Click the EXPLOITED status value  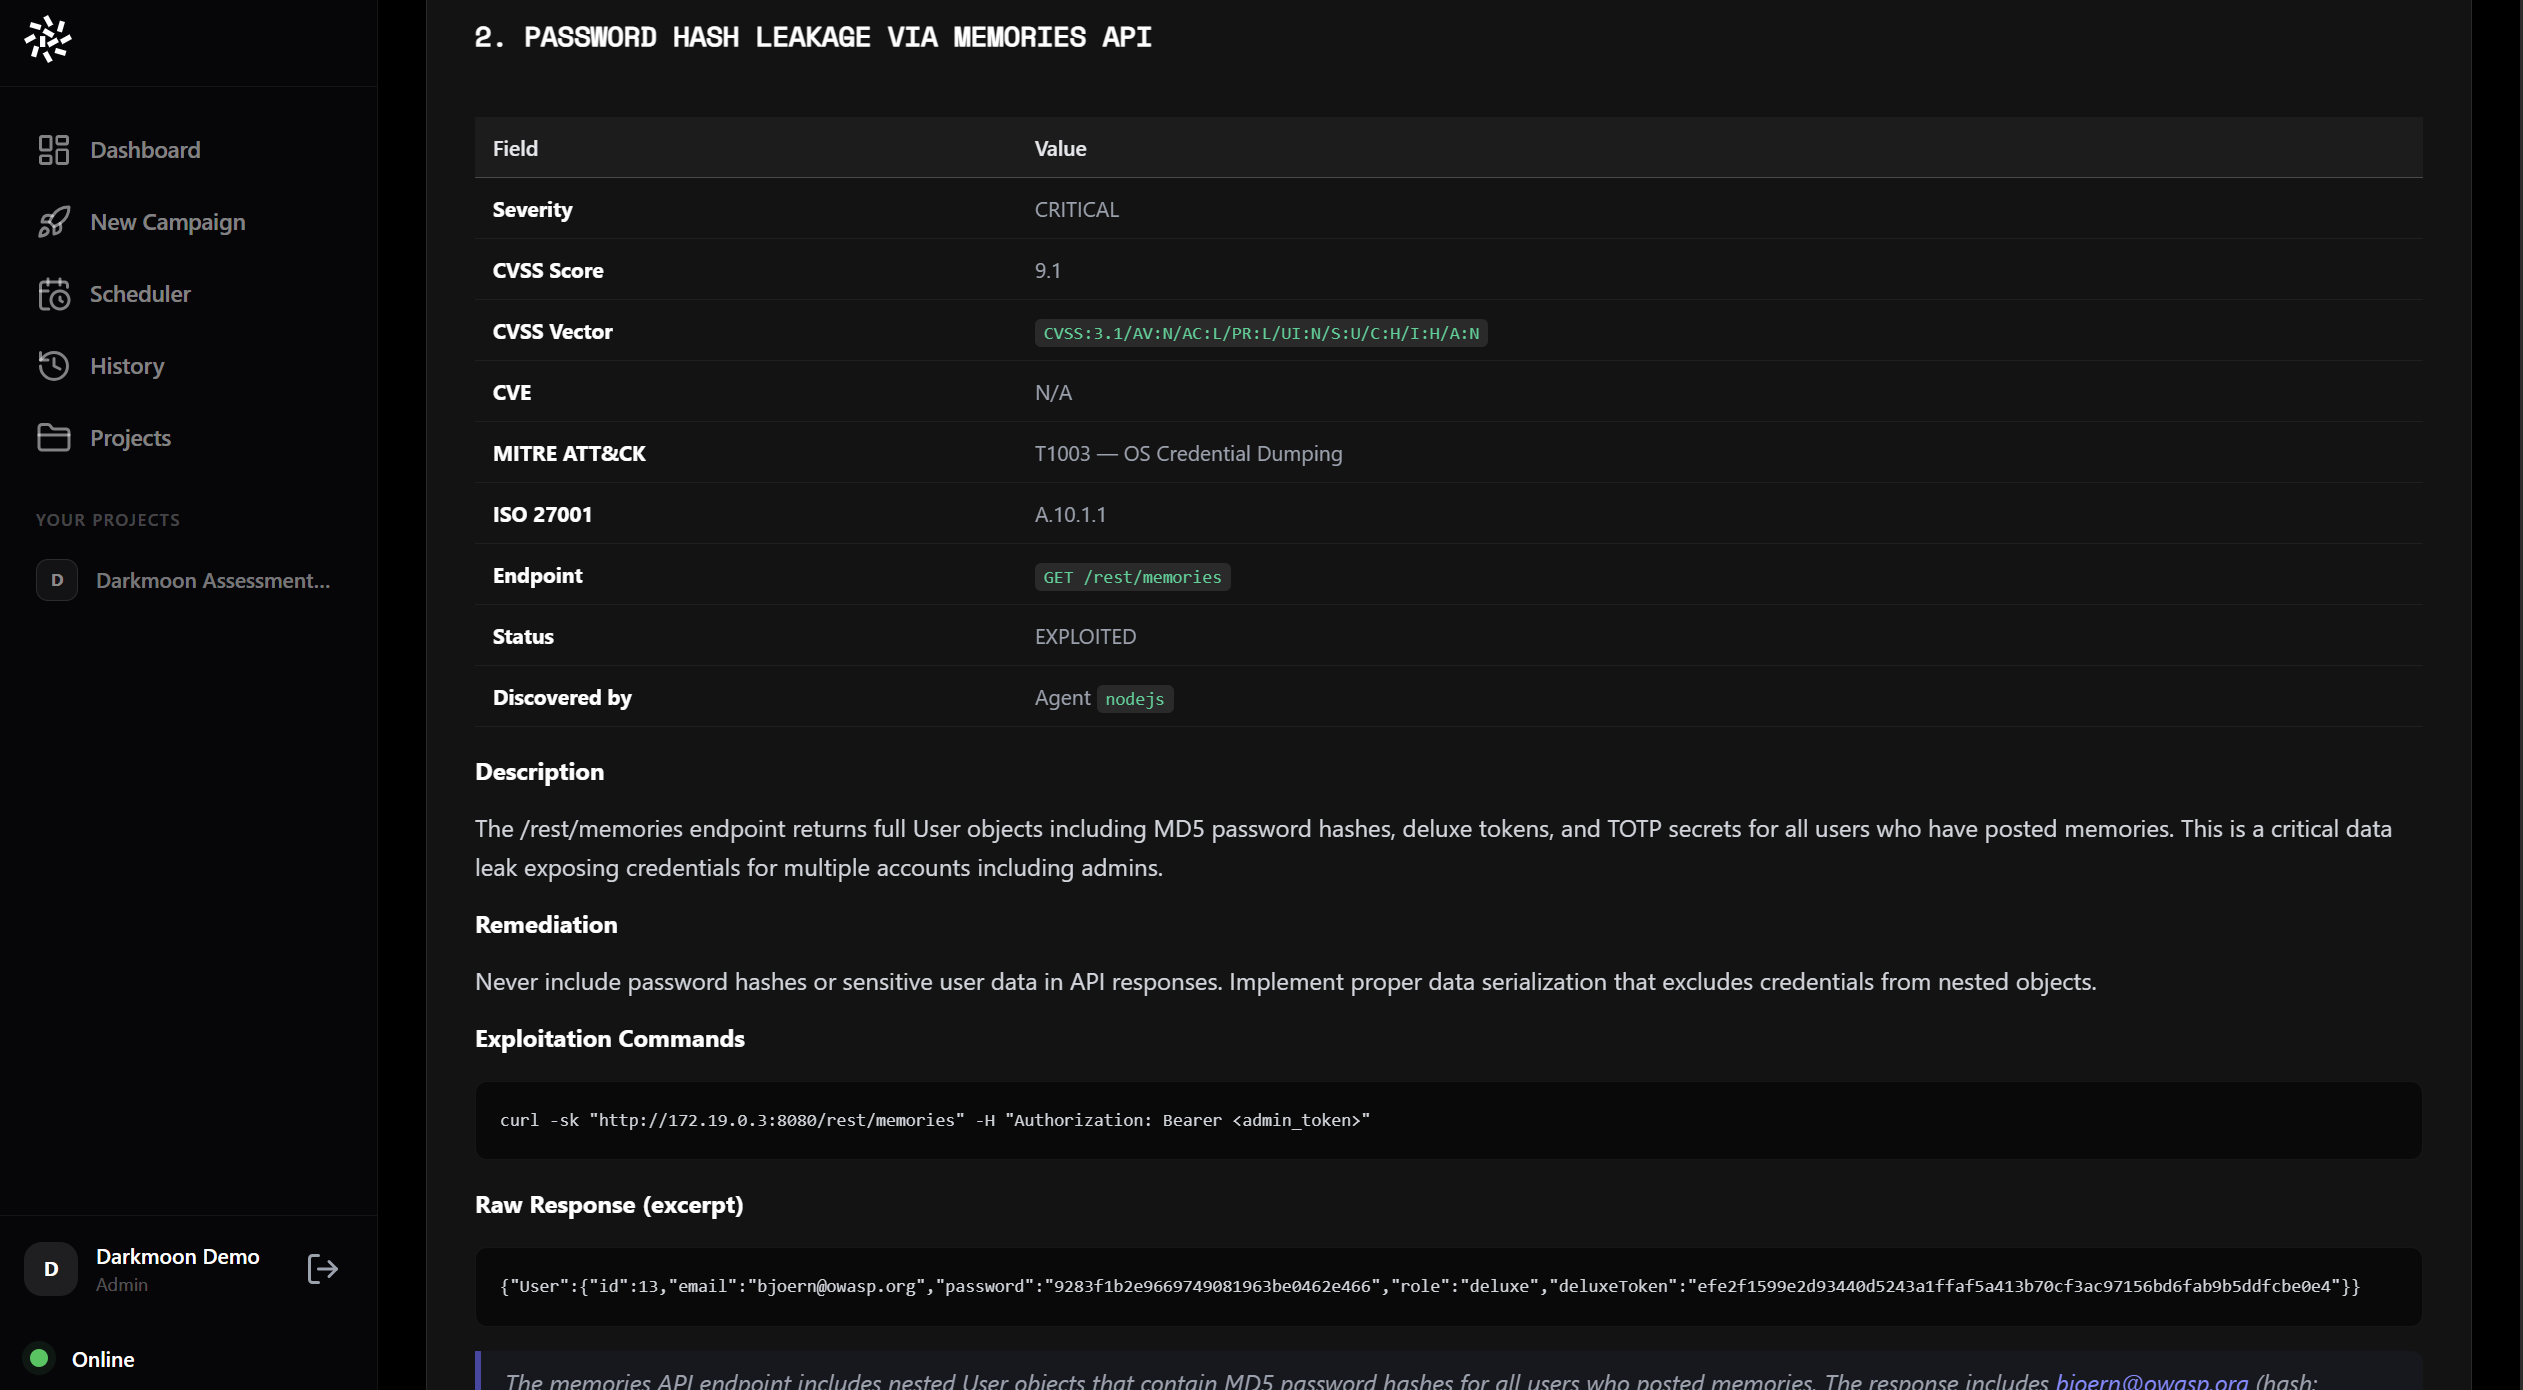pyautogui.click(x=1085, y=636)
